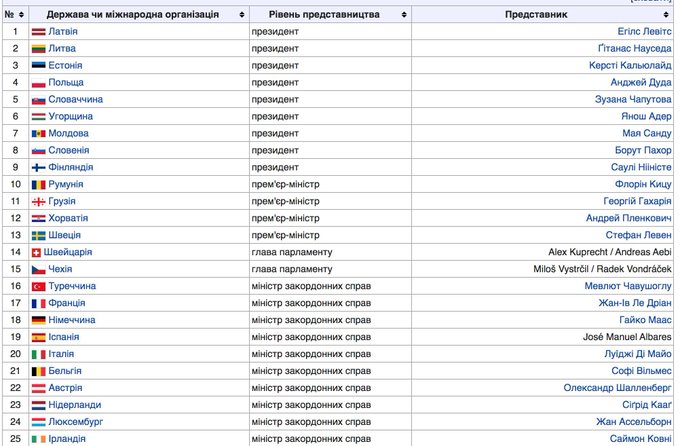Click the France flag icon
This screenshot has width=680, height=446.
pyautogui.click(x=39, y=304)
